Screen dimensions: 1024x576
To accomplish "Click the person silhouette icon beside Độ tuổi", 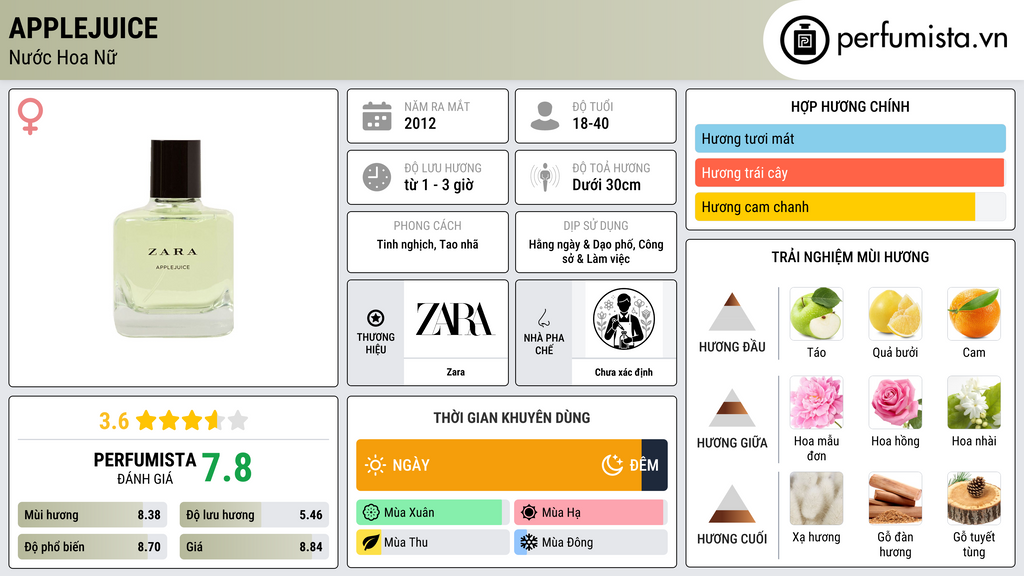I will coord(545,116).
